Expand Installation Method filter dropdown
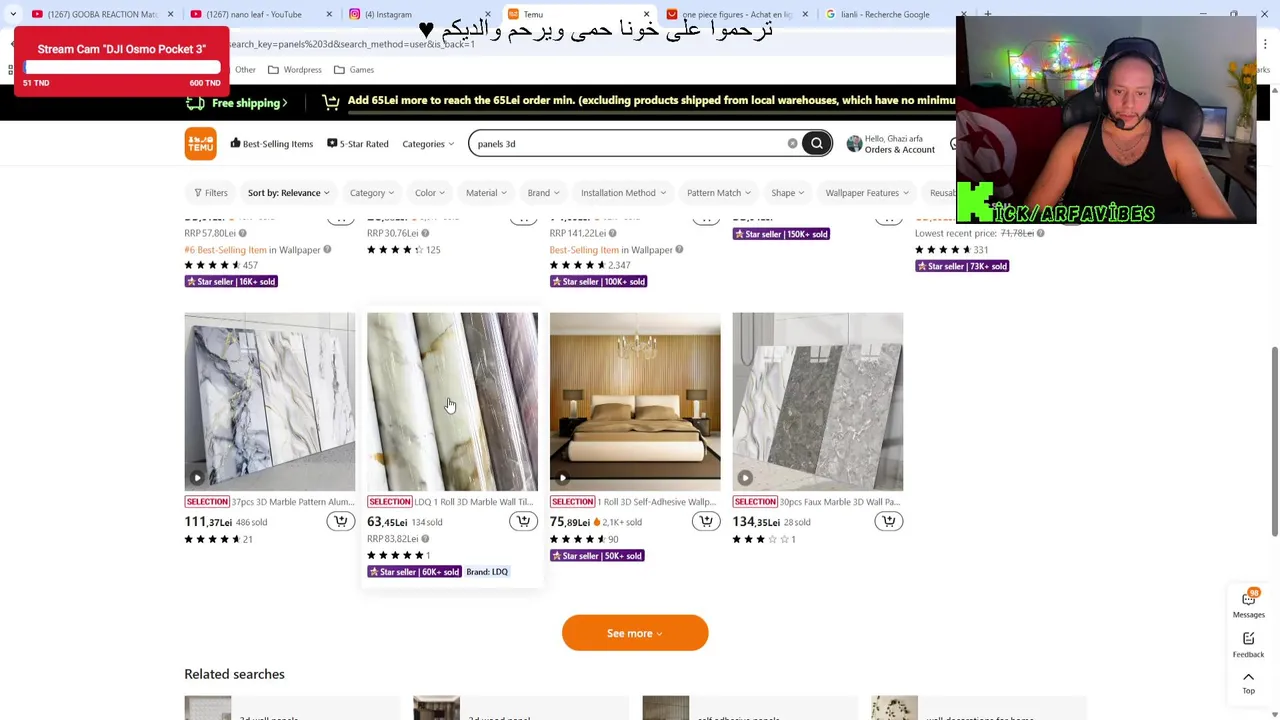This screenshot has width=1280, height=720. coord(623,192)
